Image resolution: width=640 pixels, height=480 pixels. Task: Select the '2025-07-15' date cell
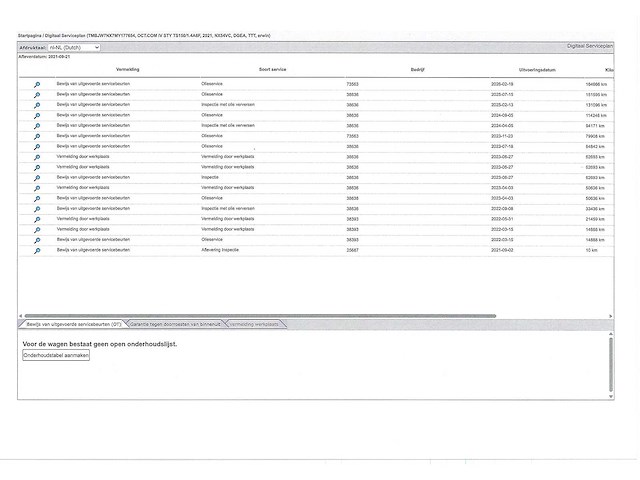point(502,95)
